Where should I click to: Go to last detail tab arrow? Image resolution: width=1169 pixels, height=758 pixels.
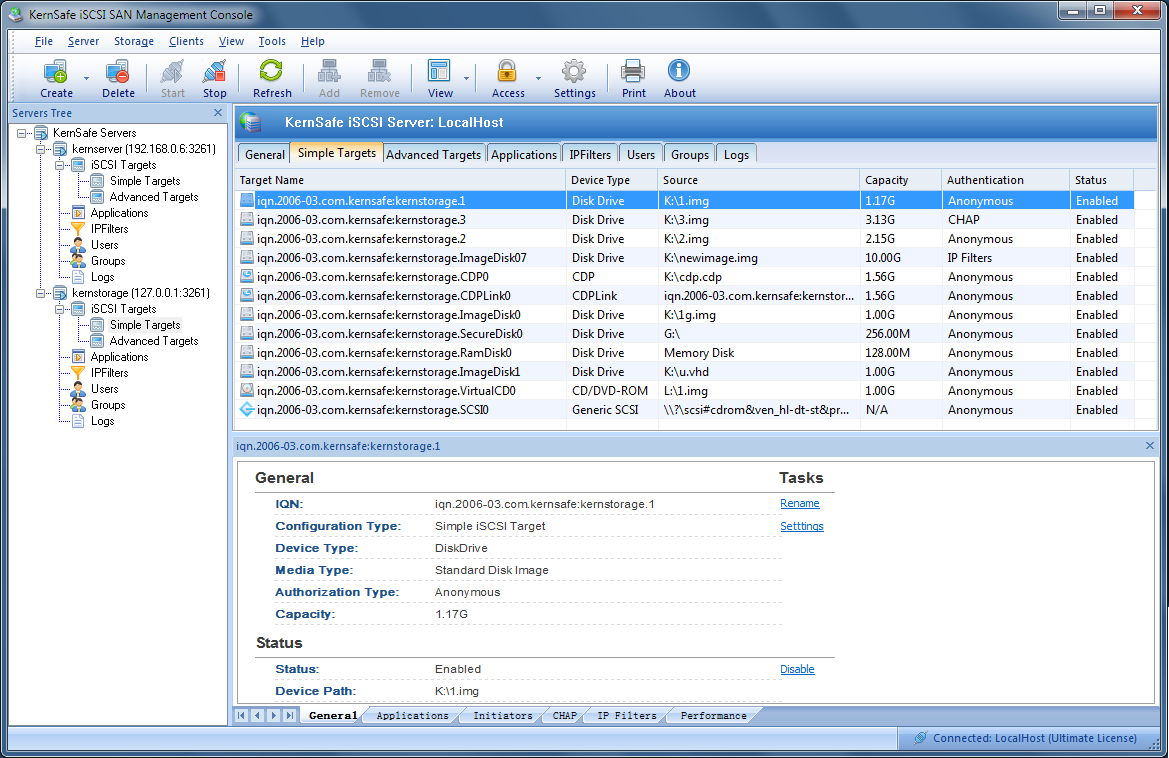tap(290, 716)
